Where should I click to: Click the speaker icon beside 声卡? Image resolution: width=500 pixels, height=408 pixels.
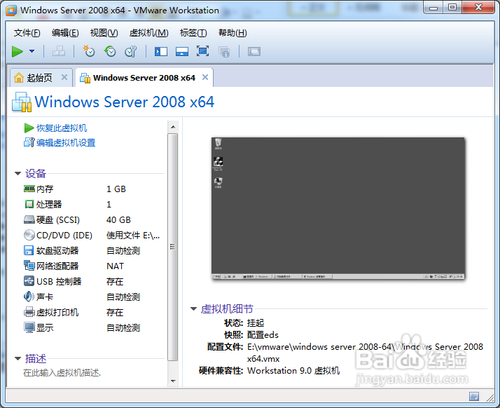[x=29, y=296]
